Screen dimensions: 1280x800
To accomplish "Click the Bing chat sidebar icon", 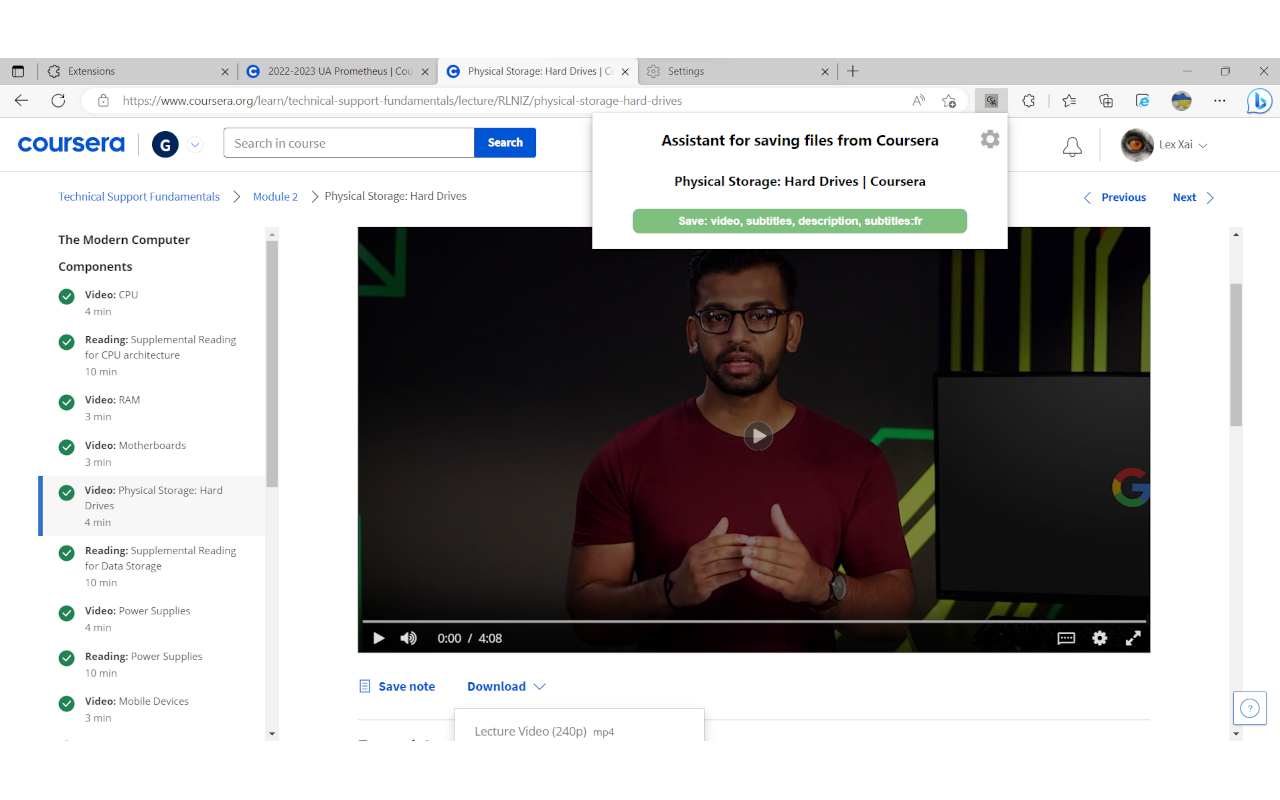I will click(1259, 100).
